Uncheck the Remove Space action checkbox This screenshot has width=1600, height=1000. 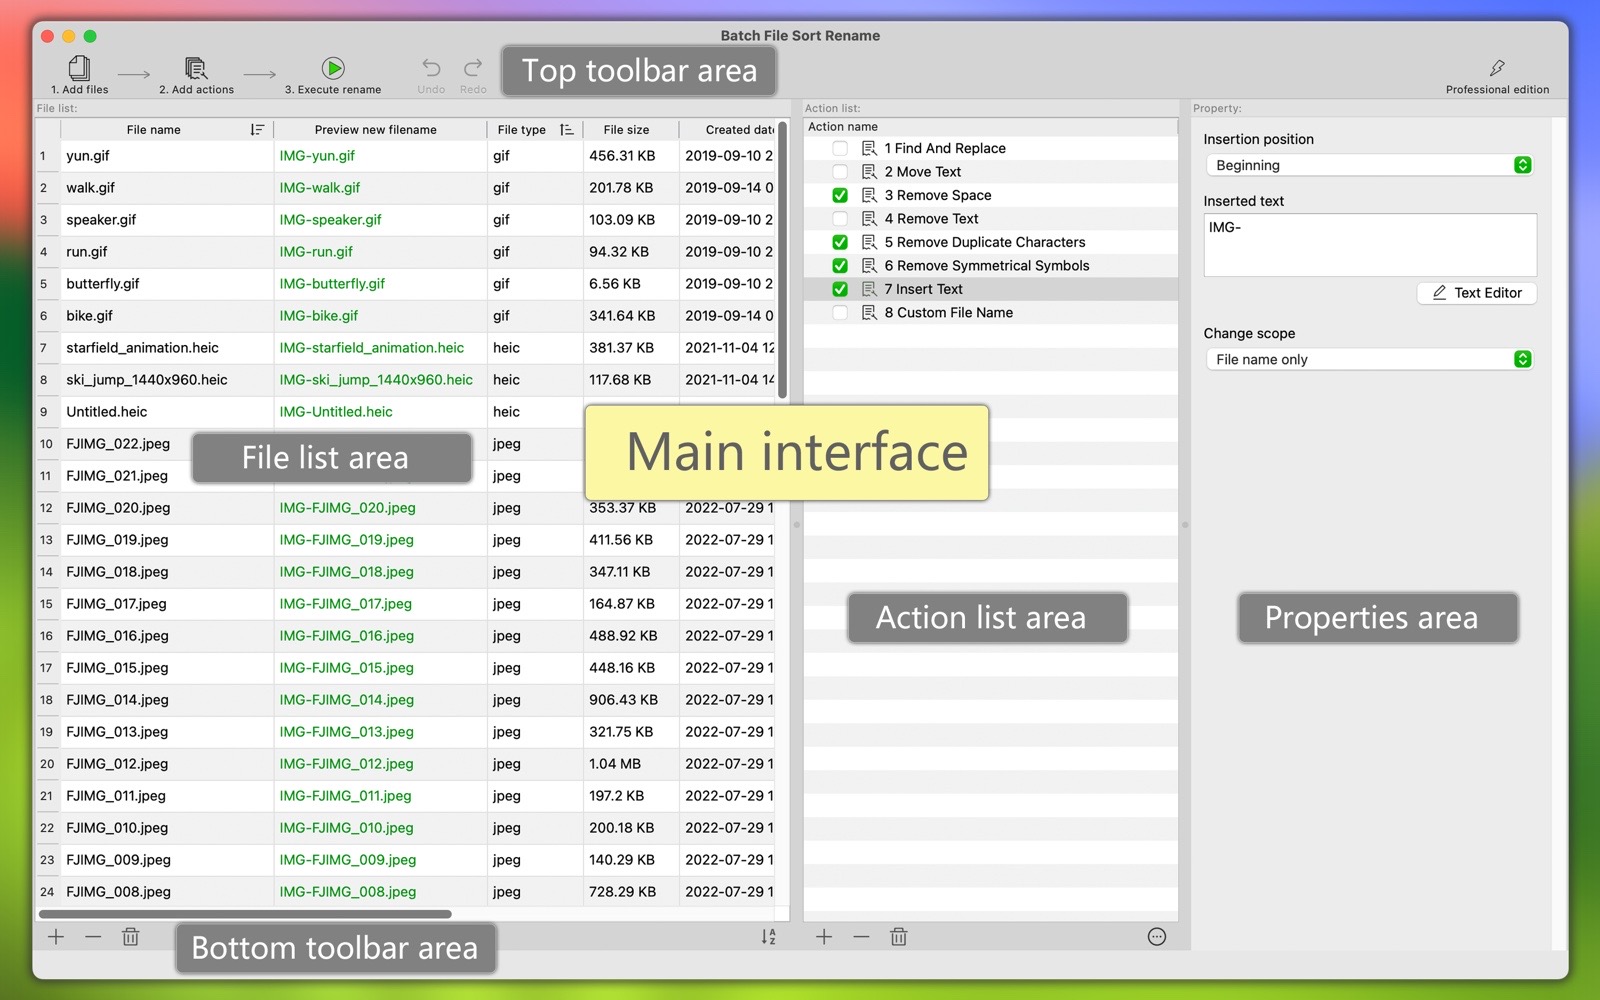(x=840, y=195)
